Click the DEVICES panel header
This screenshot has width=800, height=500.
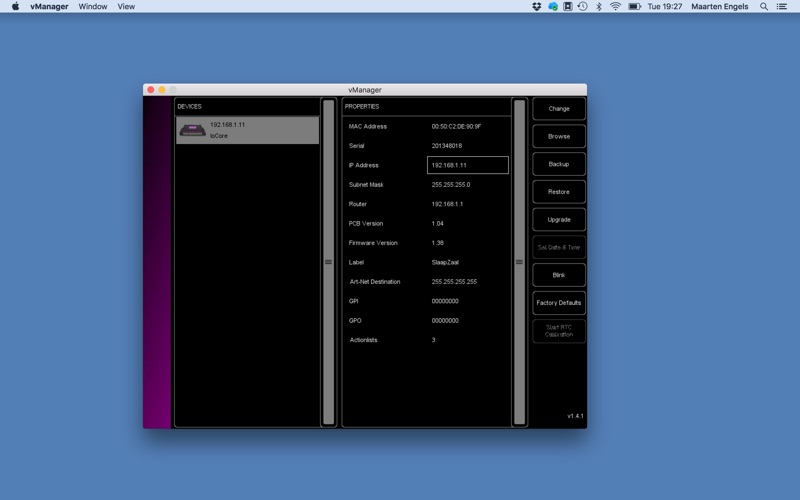point(189,107)
